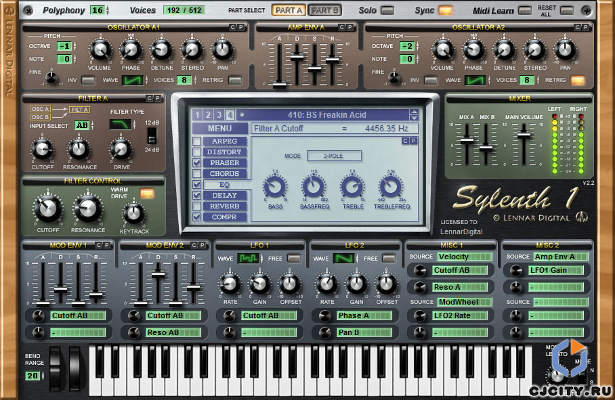Click the Reset All button
This screenshot has height=400, width=615.
click(x=566, y=11)
